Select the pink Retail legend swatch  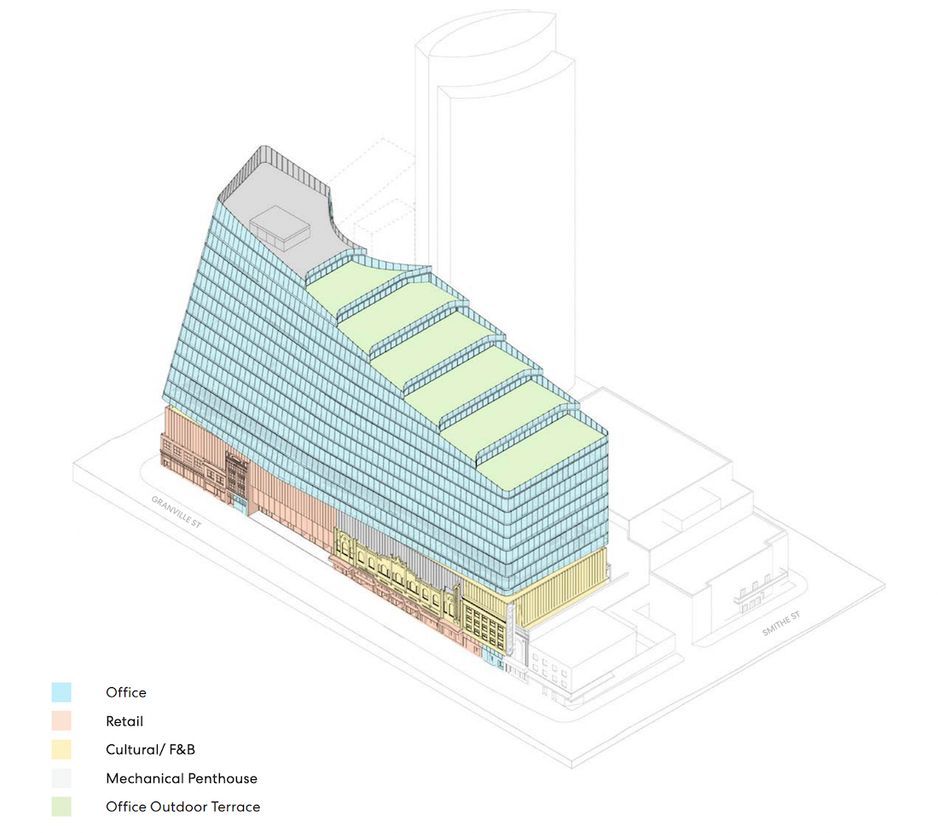tap(62, 721)
